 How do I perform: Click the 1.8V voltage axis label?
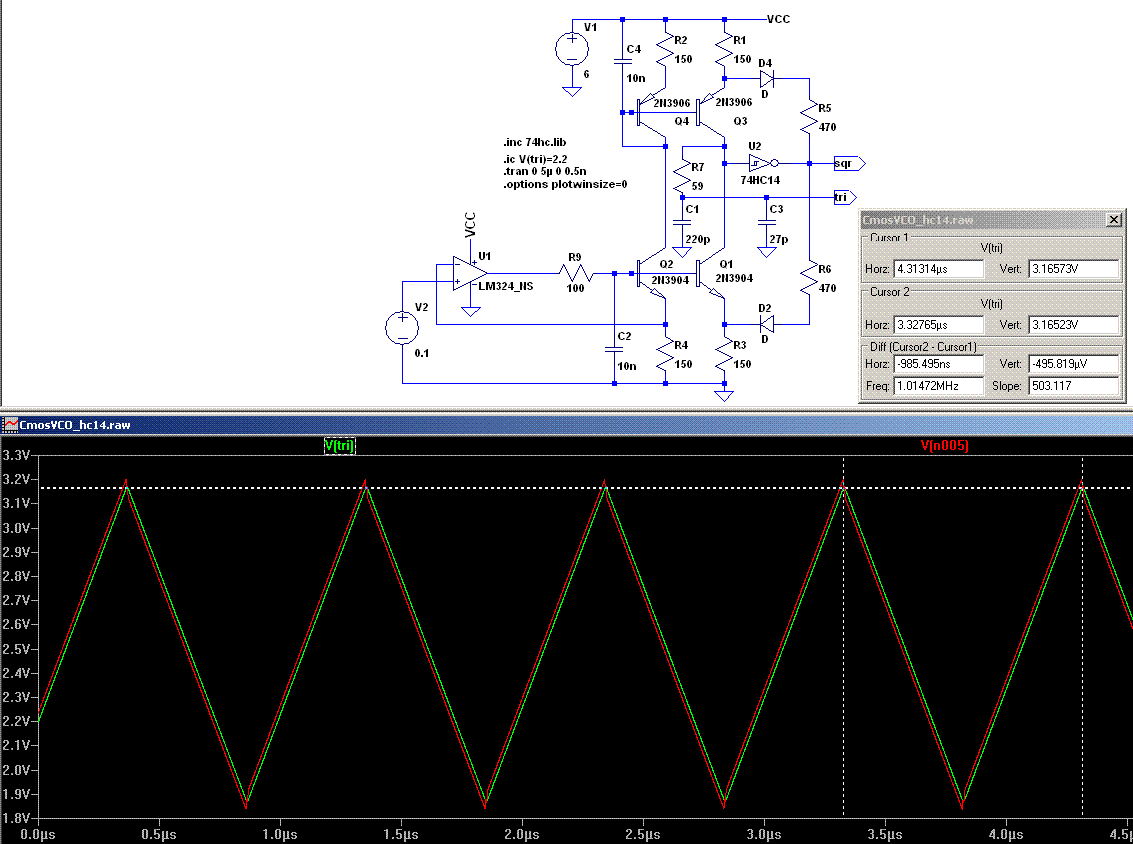click(x=15, y=818)
